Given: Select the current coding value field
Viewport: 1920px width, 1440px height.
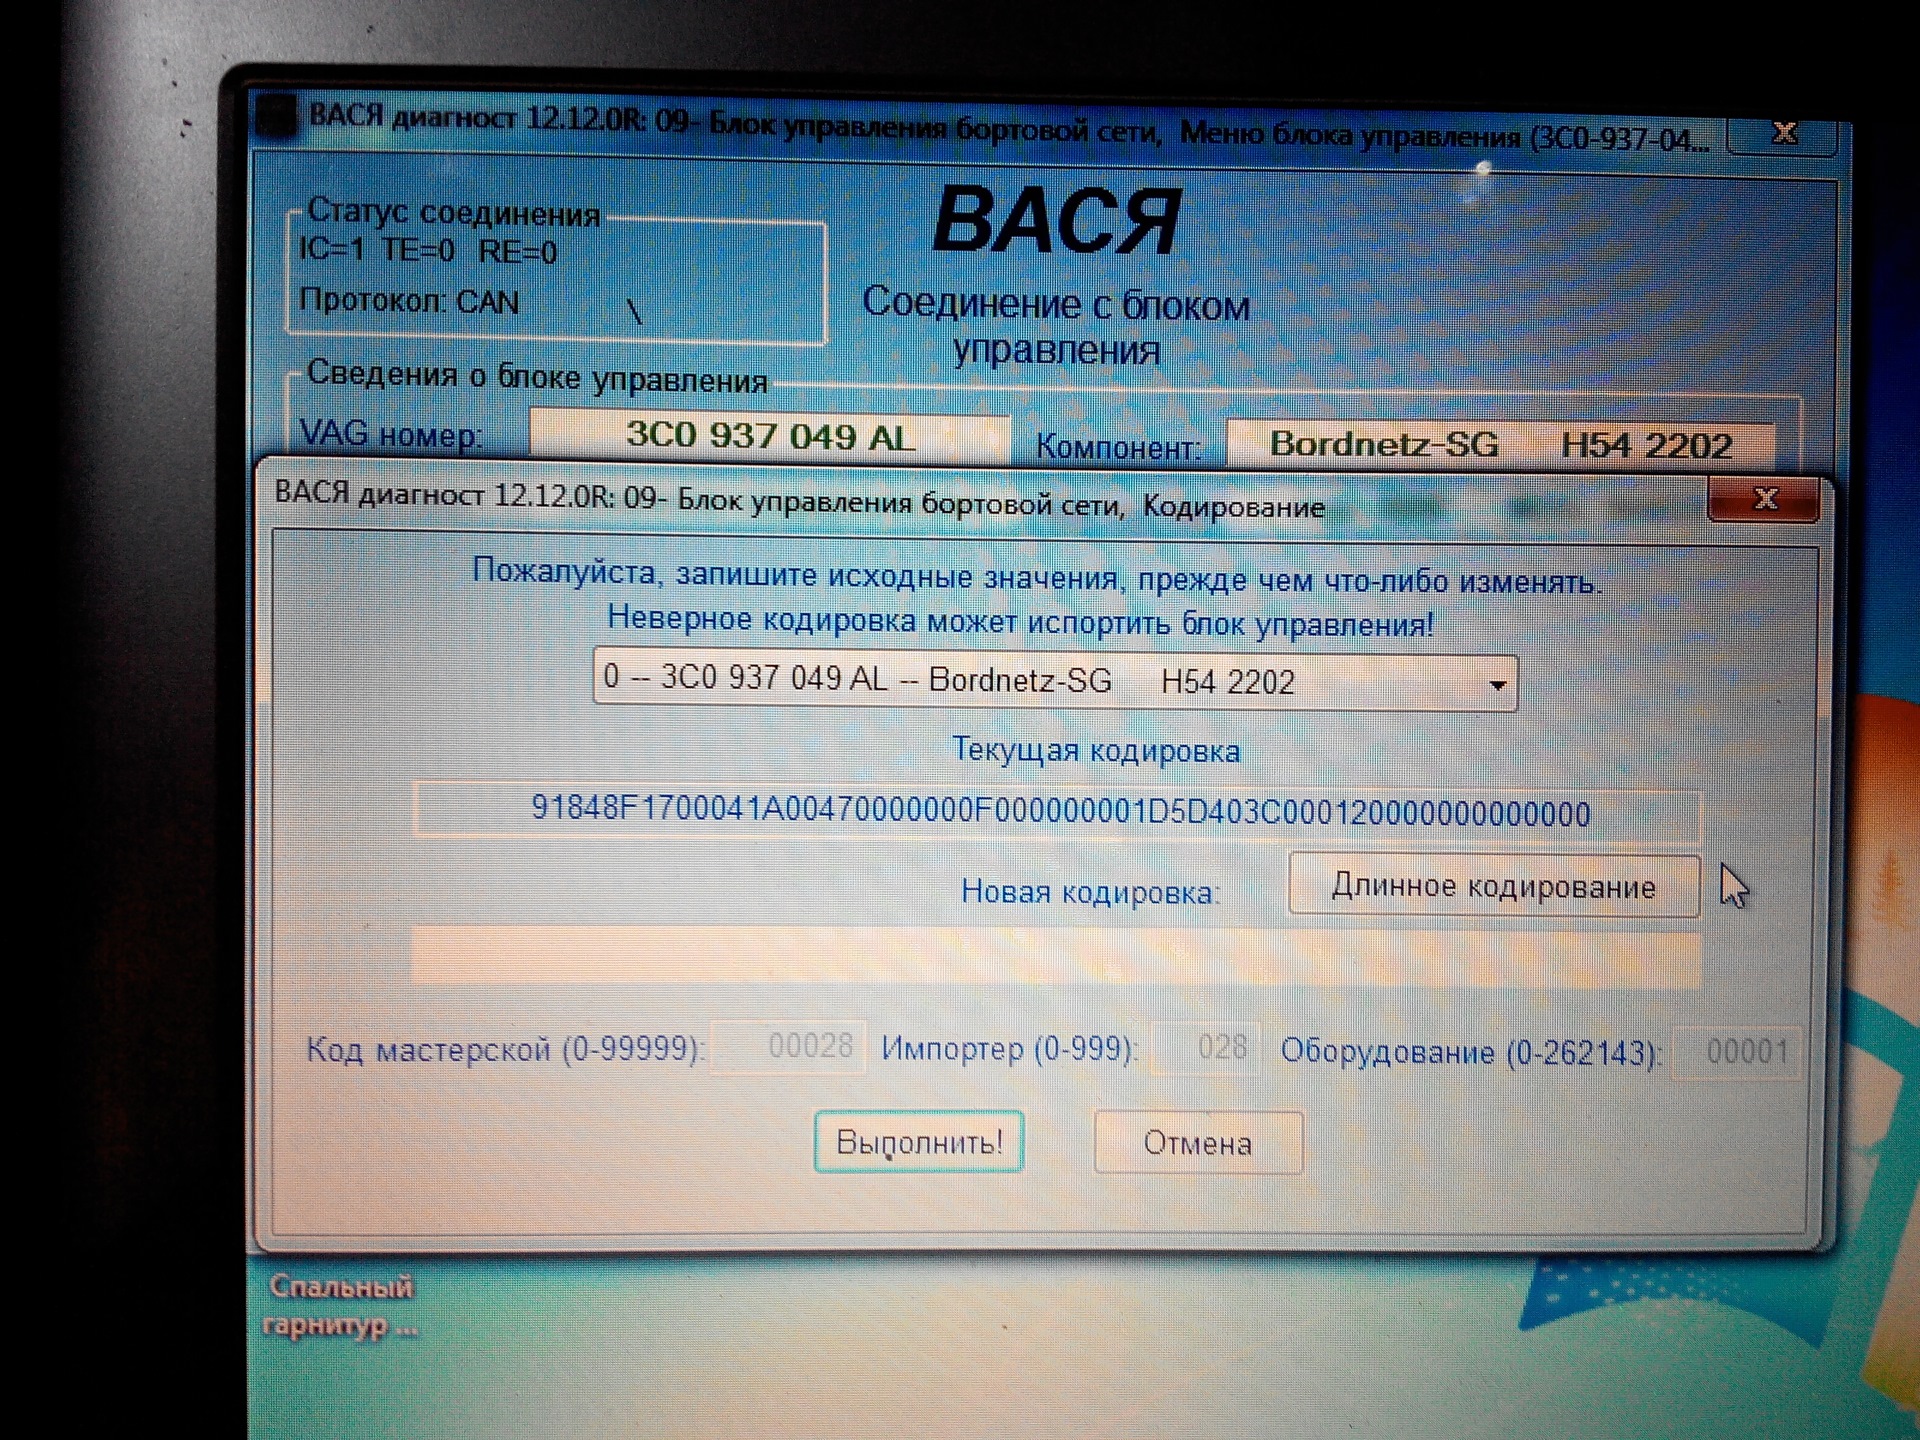Looking at the screenshot, I should (1058, 812).
